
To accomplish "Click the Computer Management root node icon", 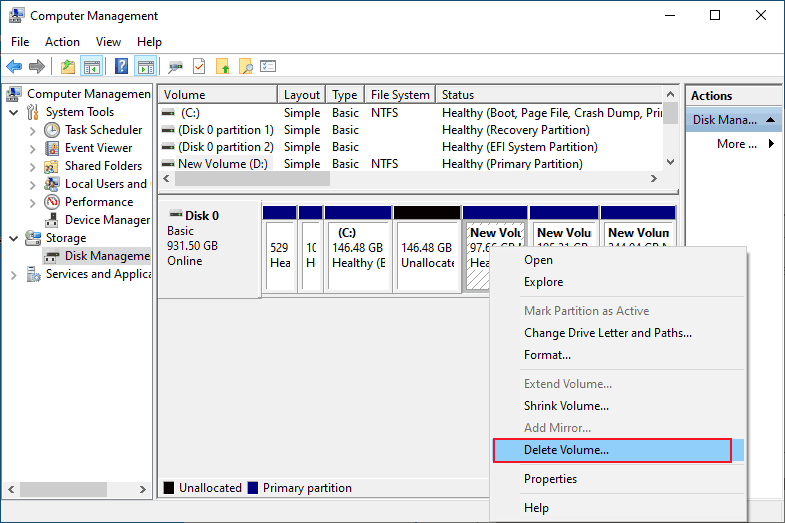I will pyautogui.click(x=14, y=94).
